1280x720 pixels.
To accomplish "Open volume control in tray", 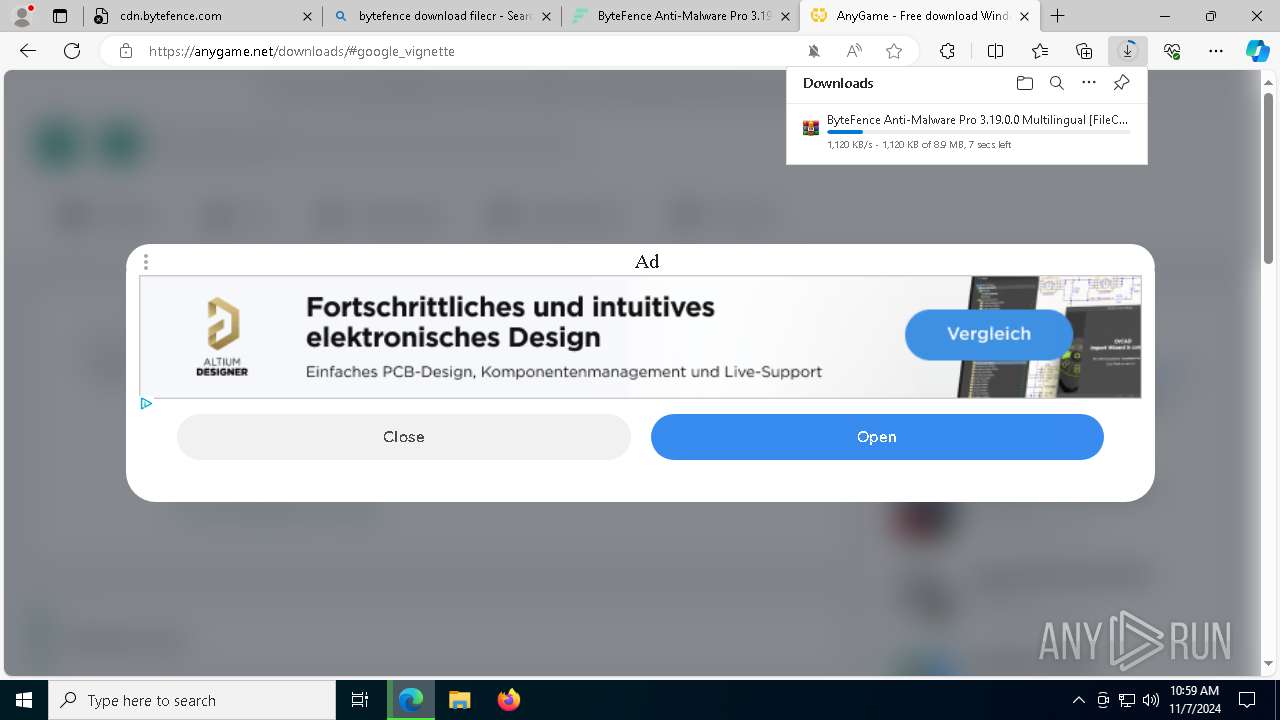I will (x=1151, y=700).
